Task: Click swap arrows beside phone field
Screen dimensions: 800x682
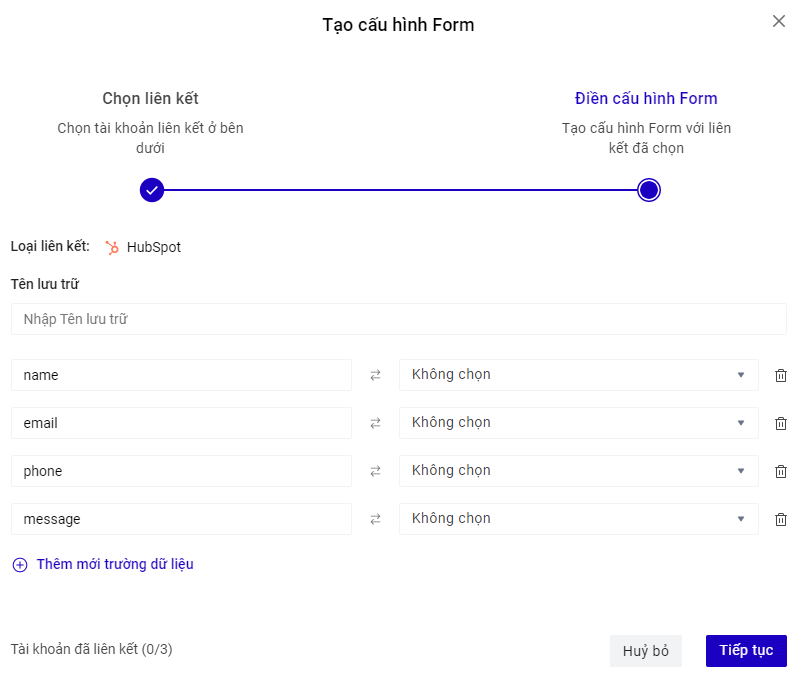Action: (375, 471)
